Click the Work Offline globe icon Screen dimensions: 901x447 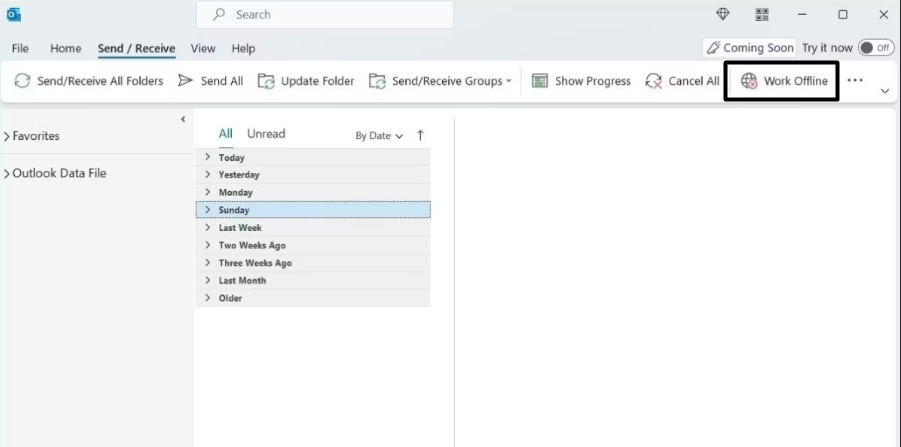(749, 81)
